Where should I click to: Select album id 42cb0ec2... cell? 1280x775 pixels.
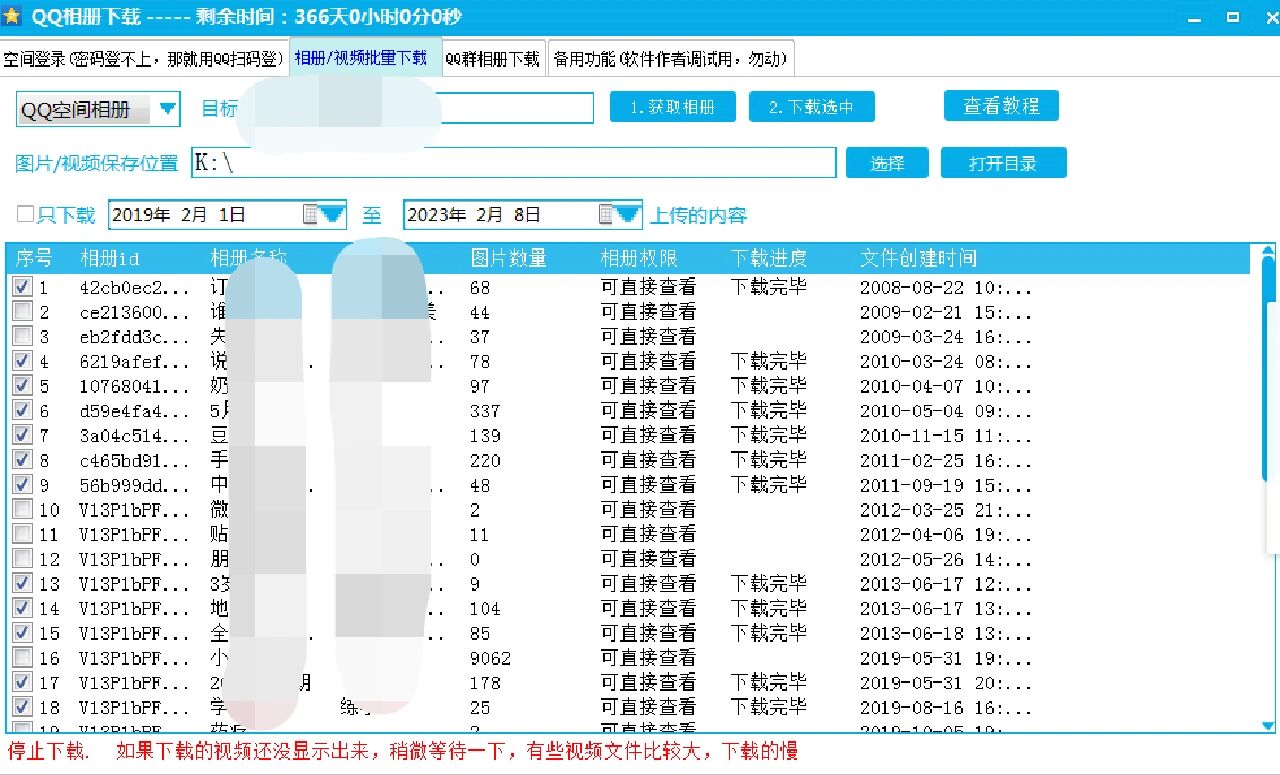coord(134,288)
